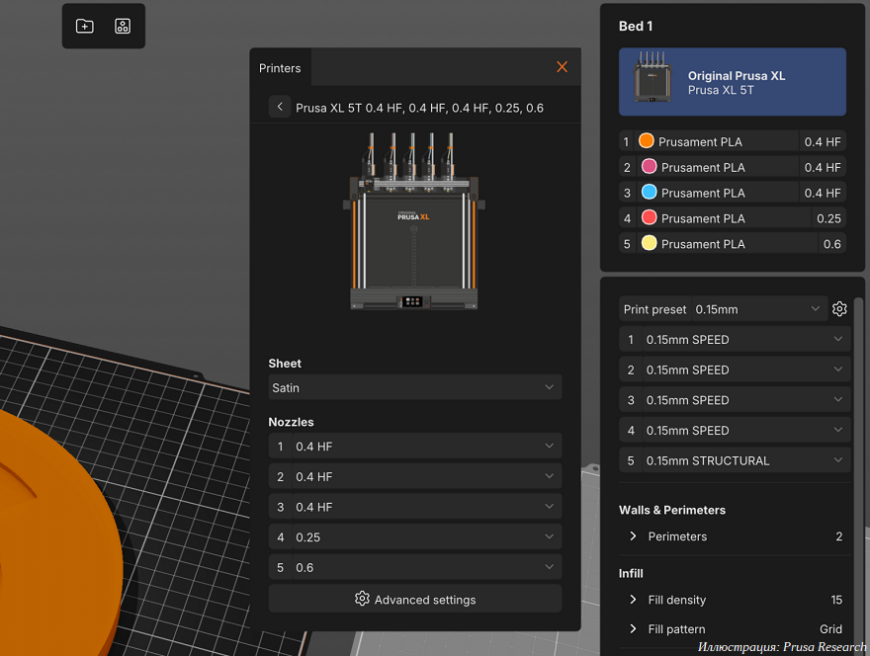This screenshot has height=656, width=870.
Task: Click the yellow color swatch of filament 5
Action: coord(649,243)
